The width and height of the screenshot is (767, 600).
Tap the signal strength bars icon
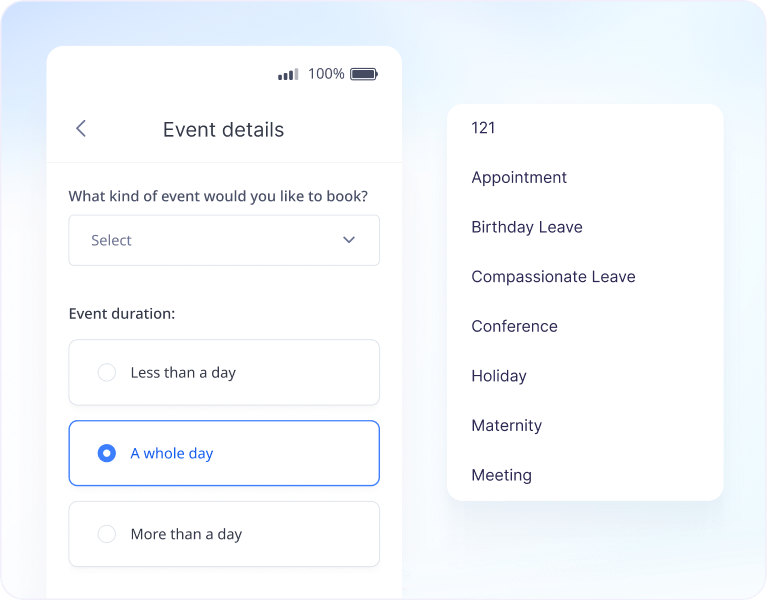[288, 74]
